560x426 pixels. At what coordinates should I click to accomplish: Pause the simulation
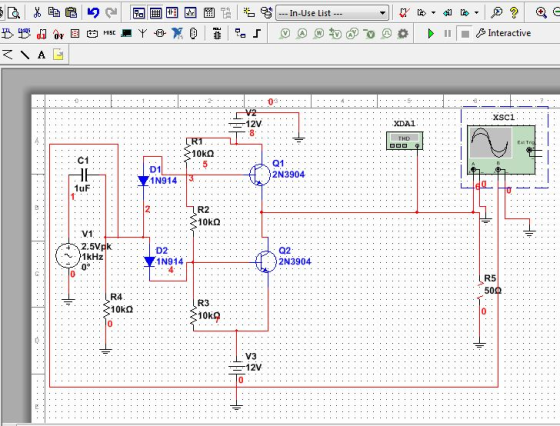pos(447,34)
